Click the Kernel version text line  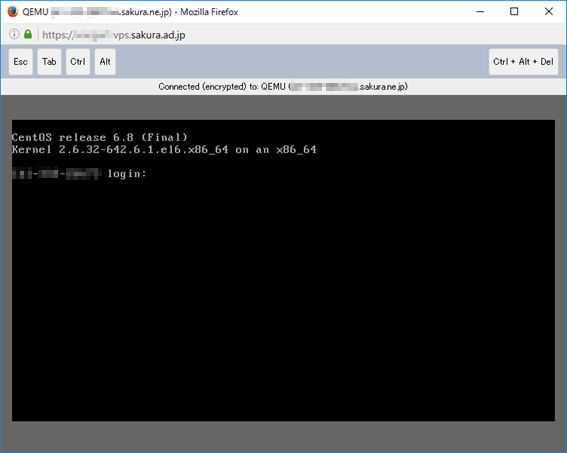click(x=164, y=150)
